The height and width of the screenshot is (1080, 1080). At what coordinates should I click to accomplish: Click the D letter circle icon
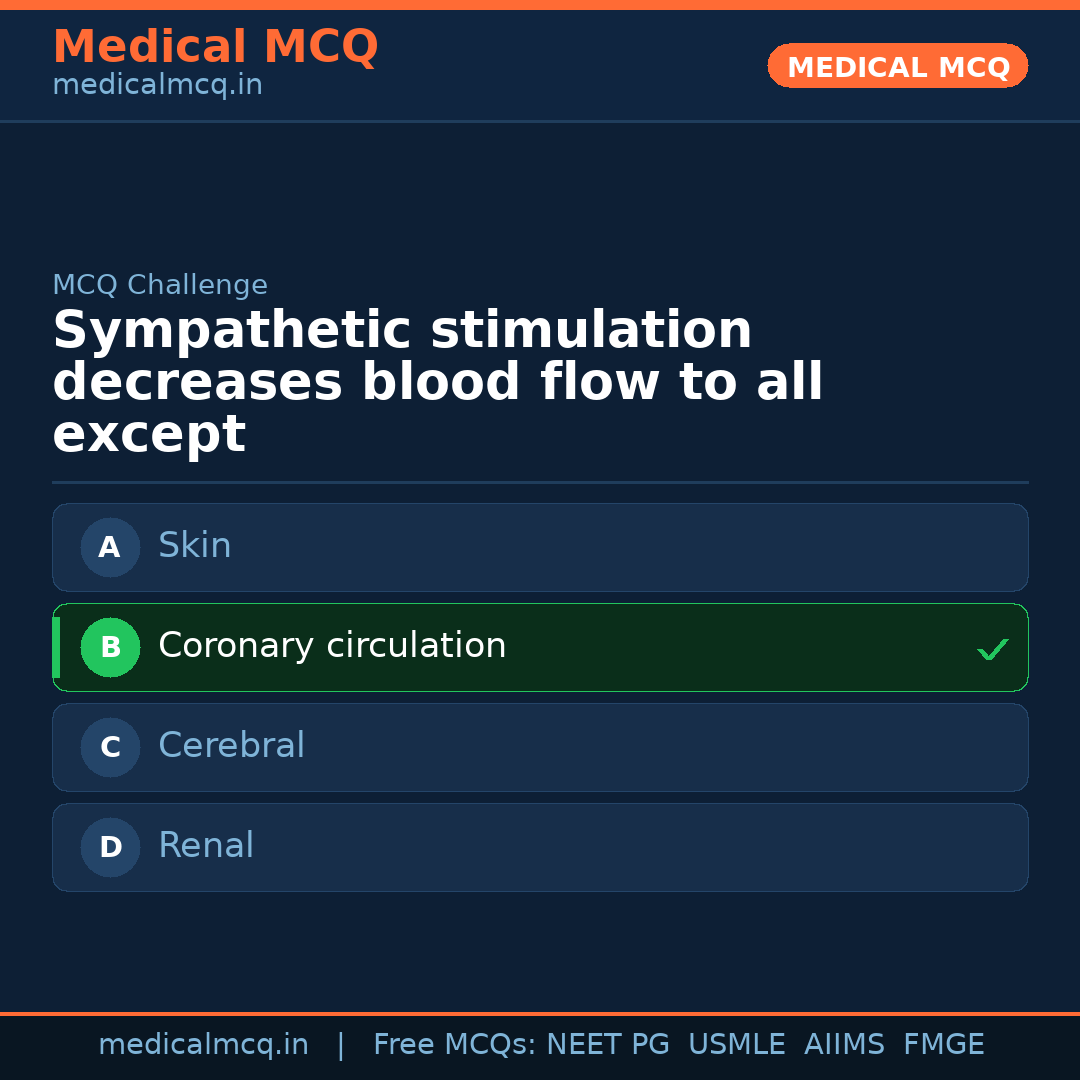(x=110, y=847)
